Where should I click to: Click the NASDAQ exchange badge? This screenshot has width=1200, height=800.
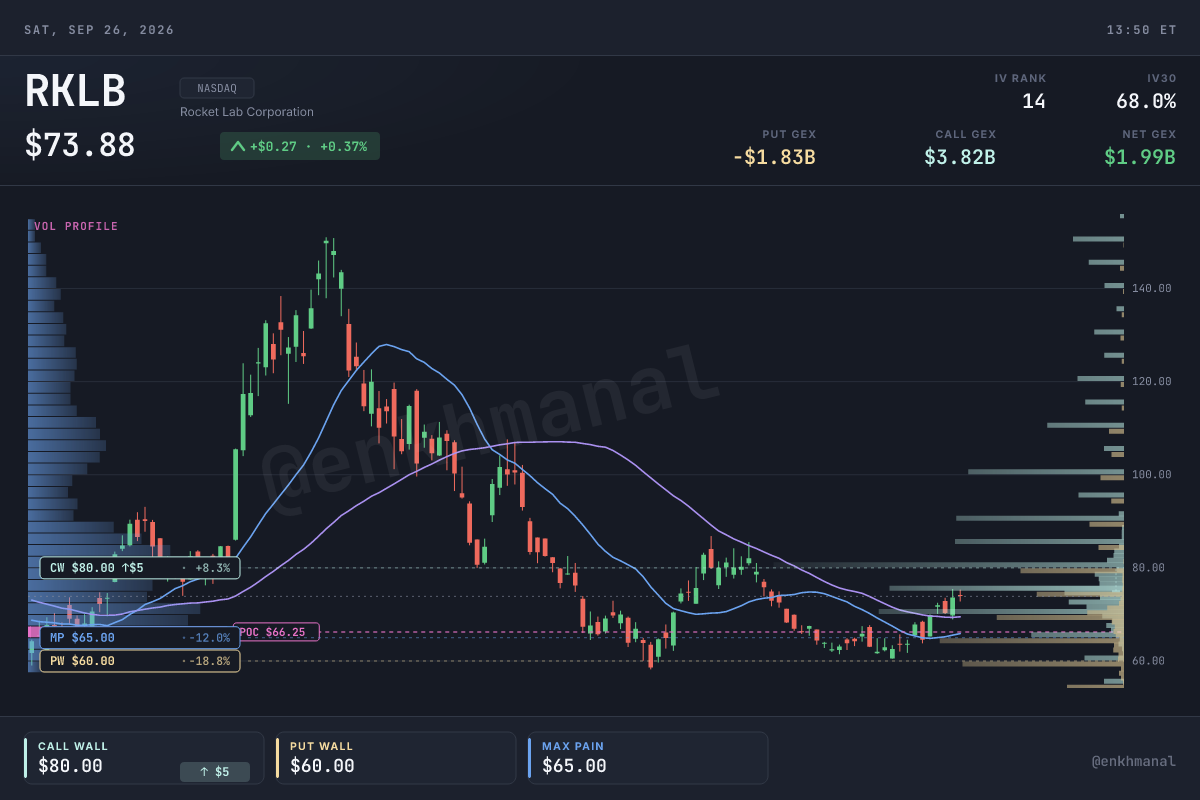(x=217, y=88)
